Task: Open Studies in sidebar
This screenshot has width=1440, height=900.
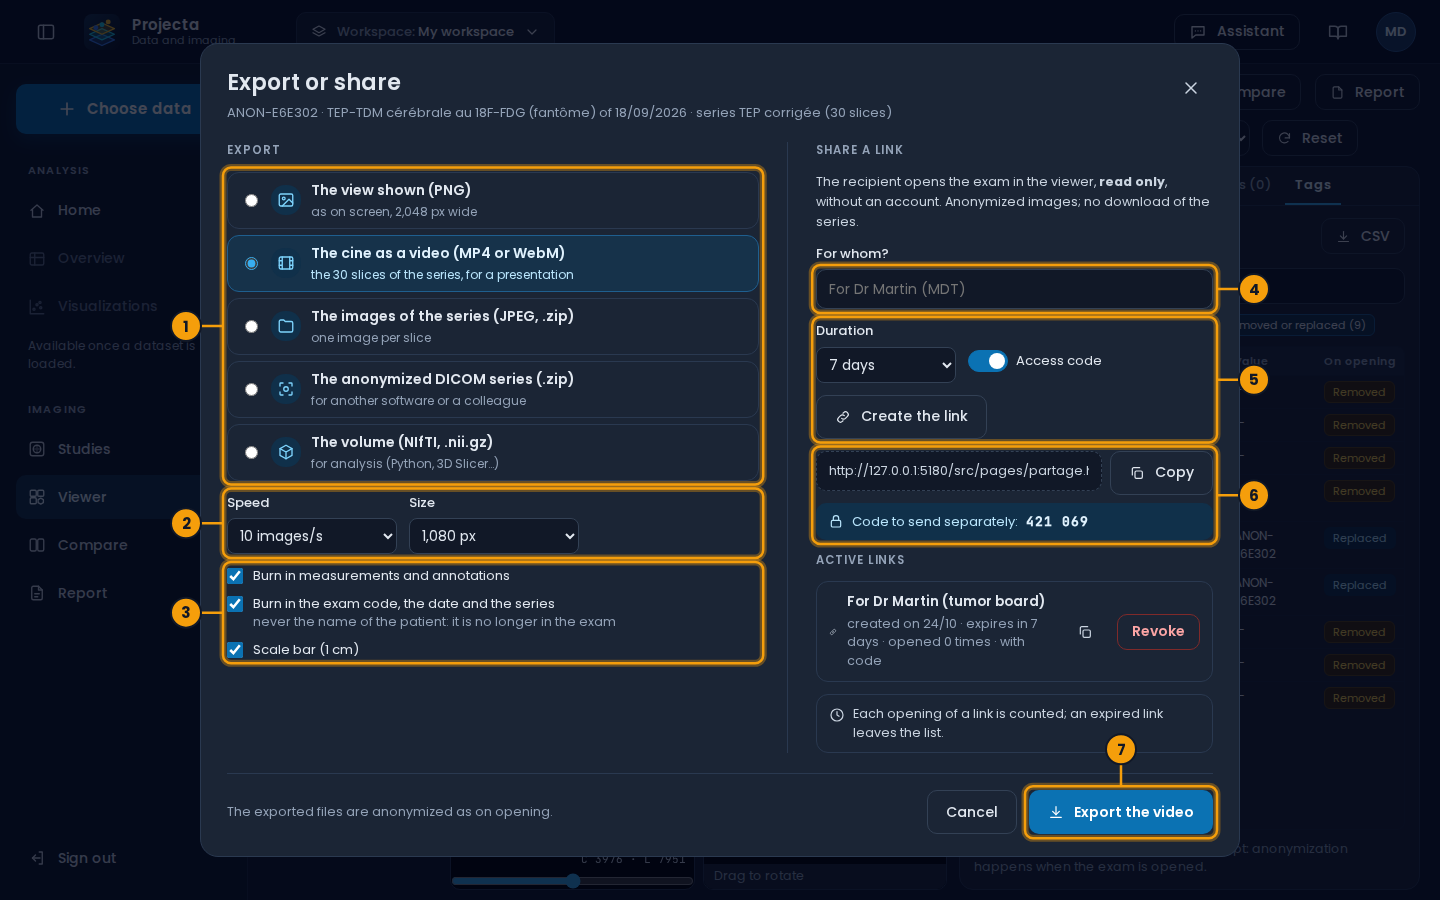Action: 110,449
